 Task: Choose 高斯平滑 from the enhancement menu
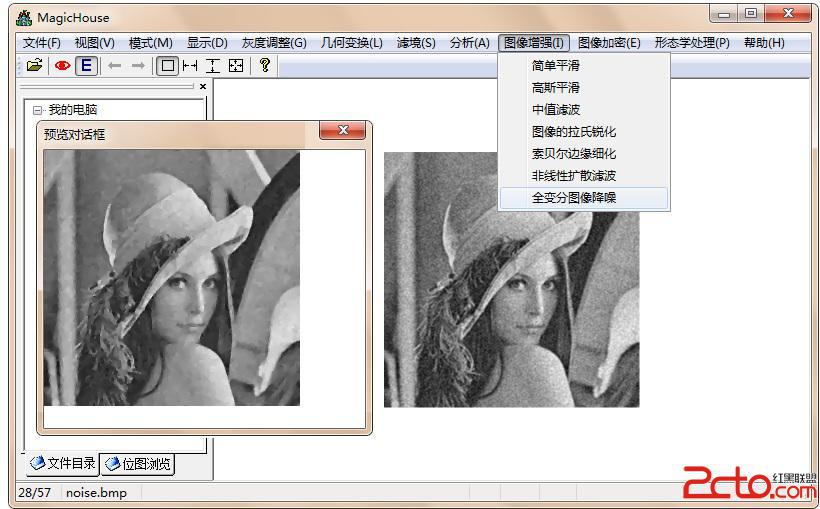click(584, 88)
